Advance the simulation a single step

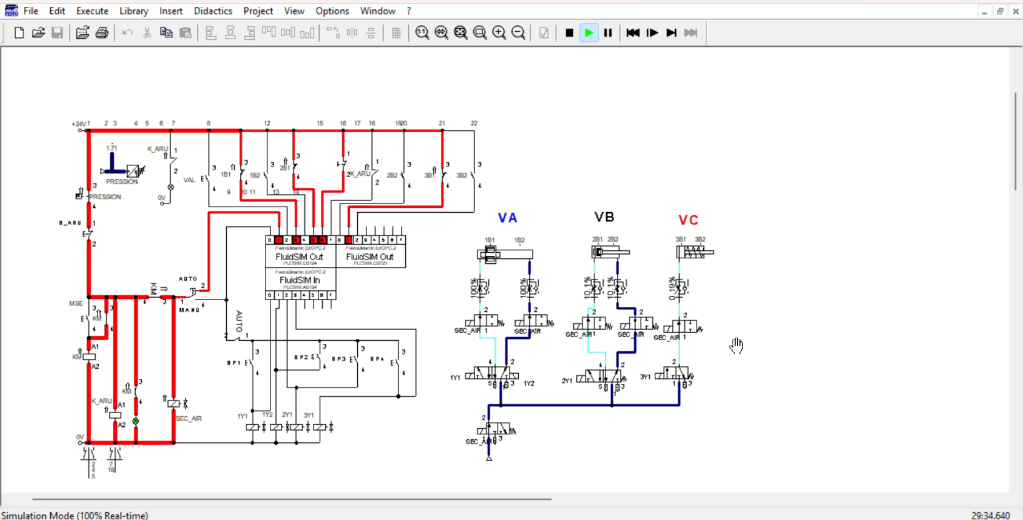(x=652, y=33)
